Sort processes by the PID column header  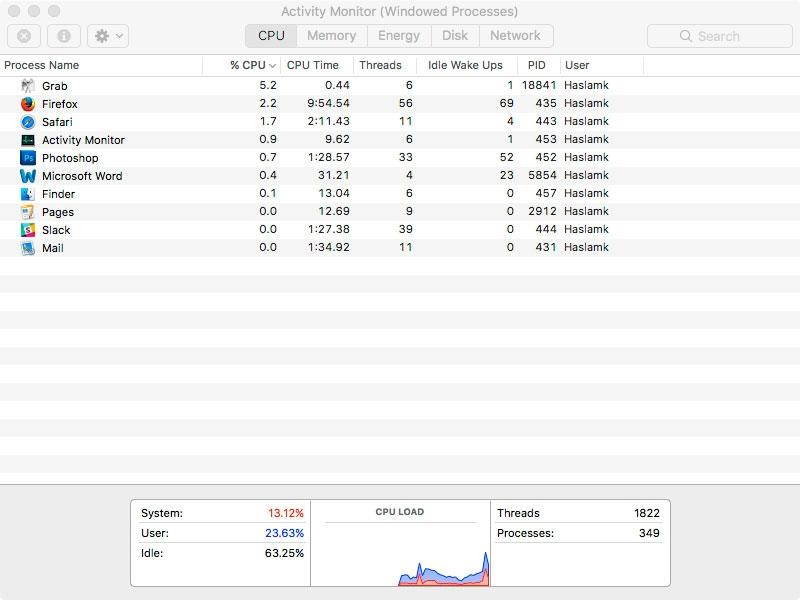[537, 65]
